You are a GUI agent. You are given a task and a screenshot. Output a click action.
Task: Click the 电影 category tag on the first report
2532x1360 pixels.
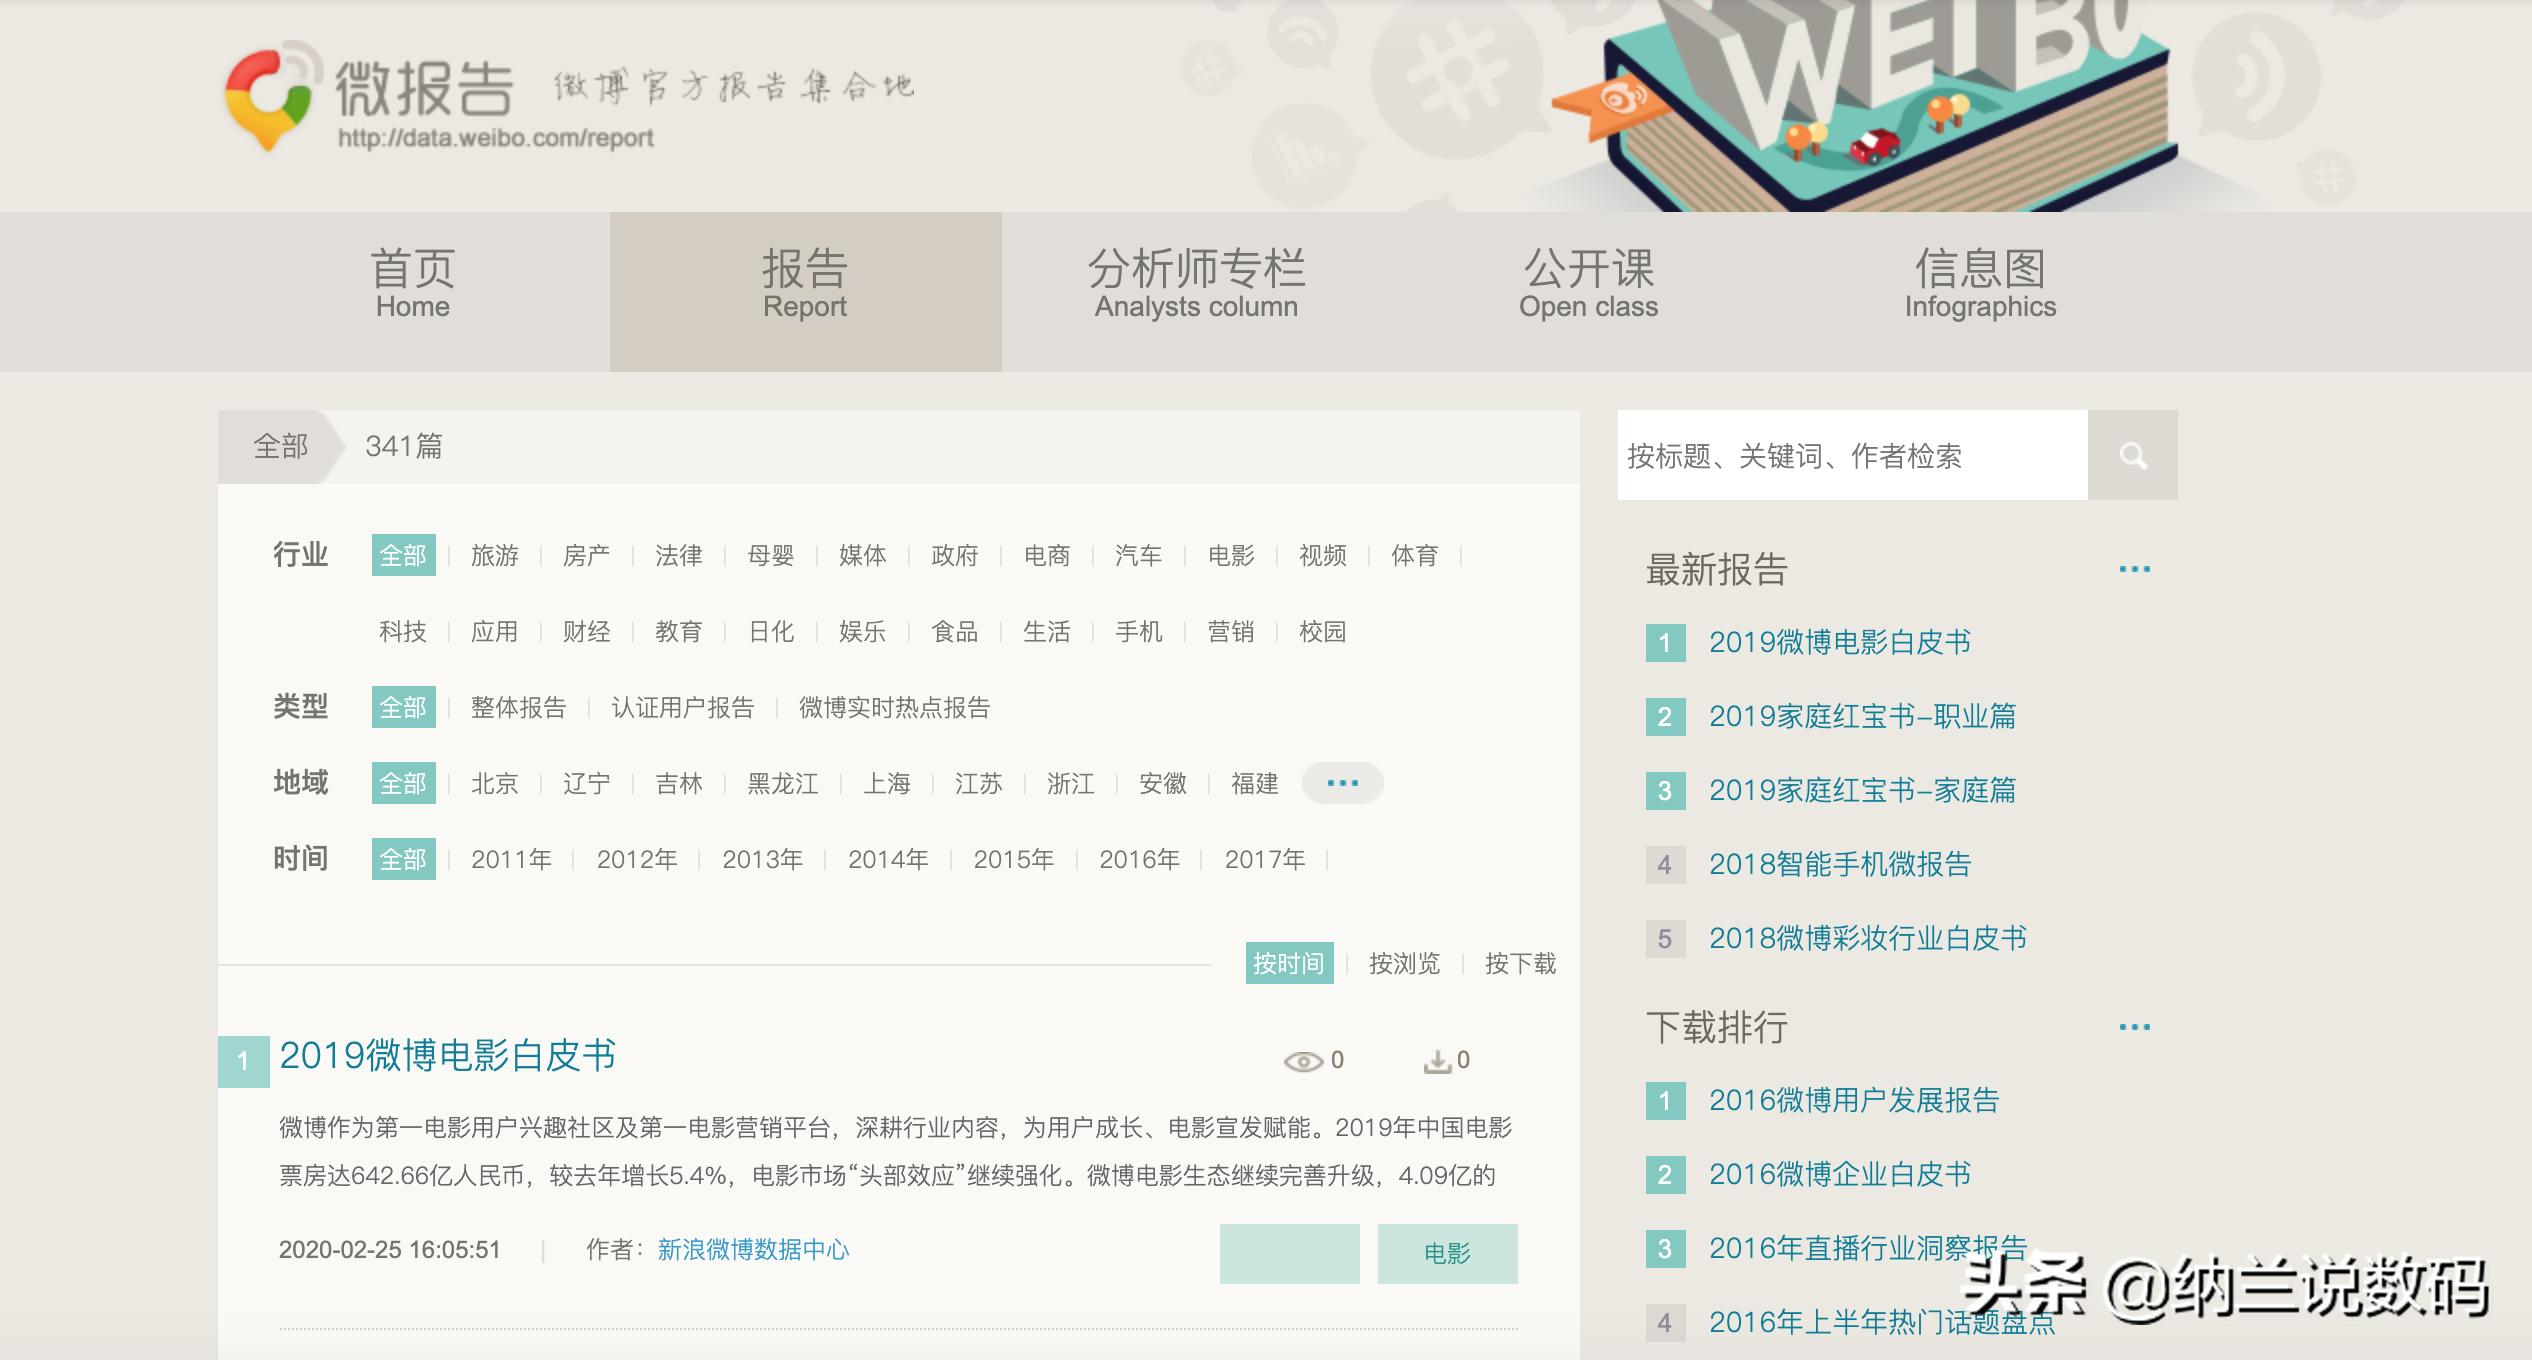tap(1448, 1252)
